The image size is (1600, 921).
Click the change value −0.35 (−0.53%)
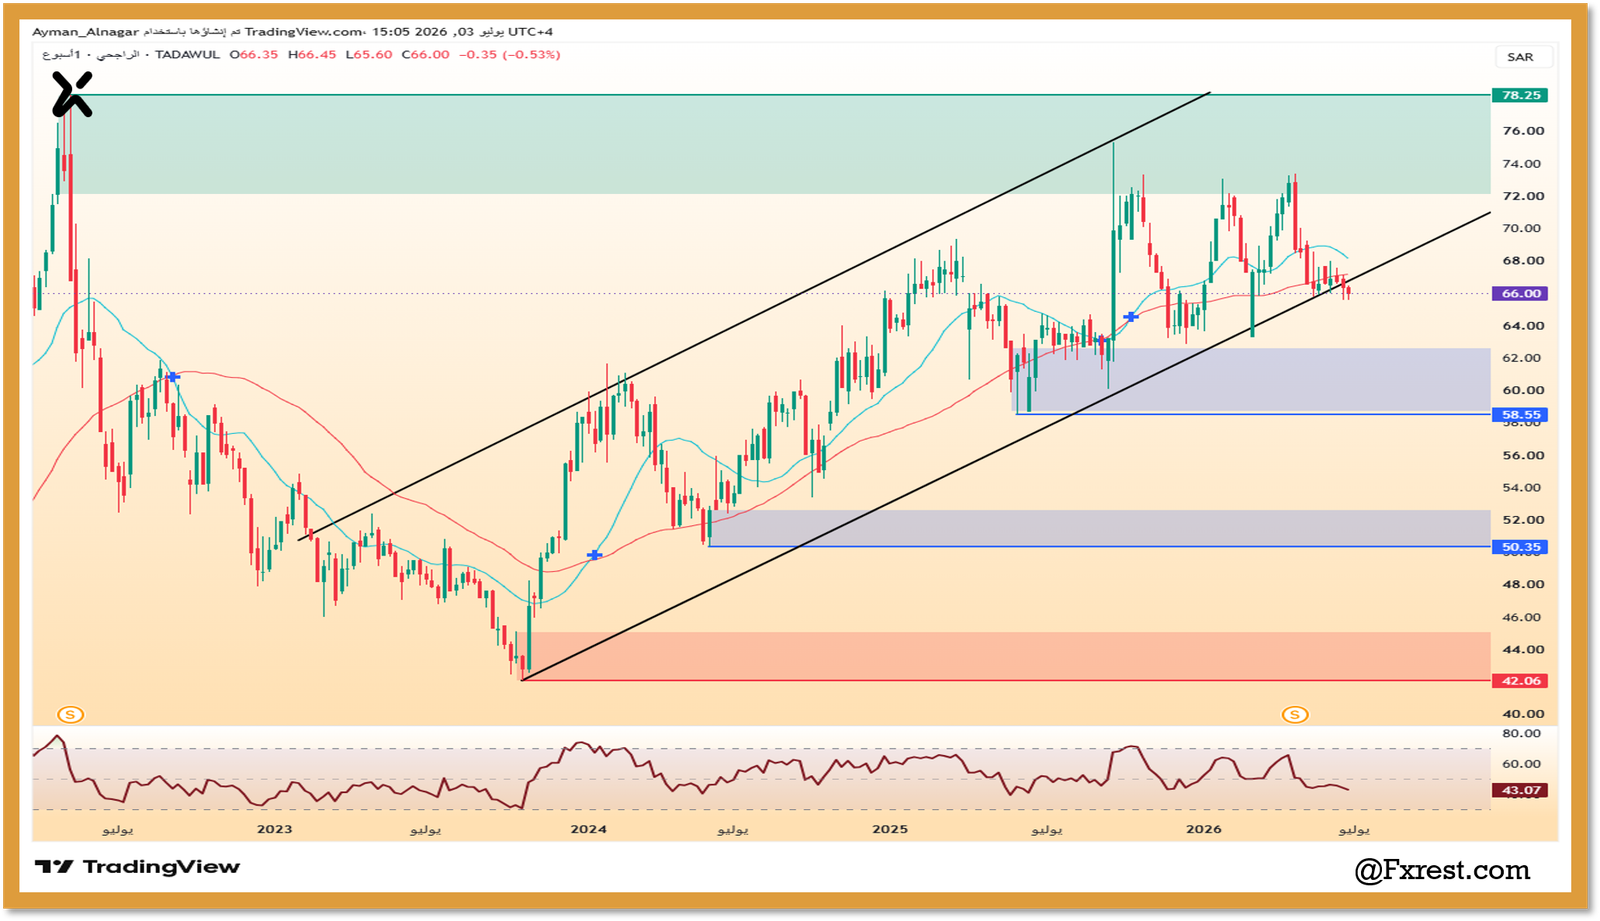510,55
